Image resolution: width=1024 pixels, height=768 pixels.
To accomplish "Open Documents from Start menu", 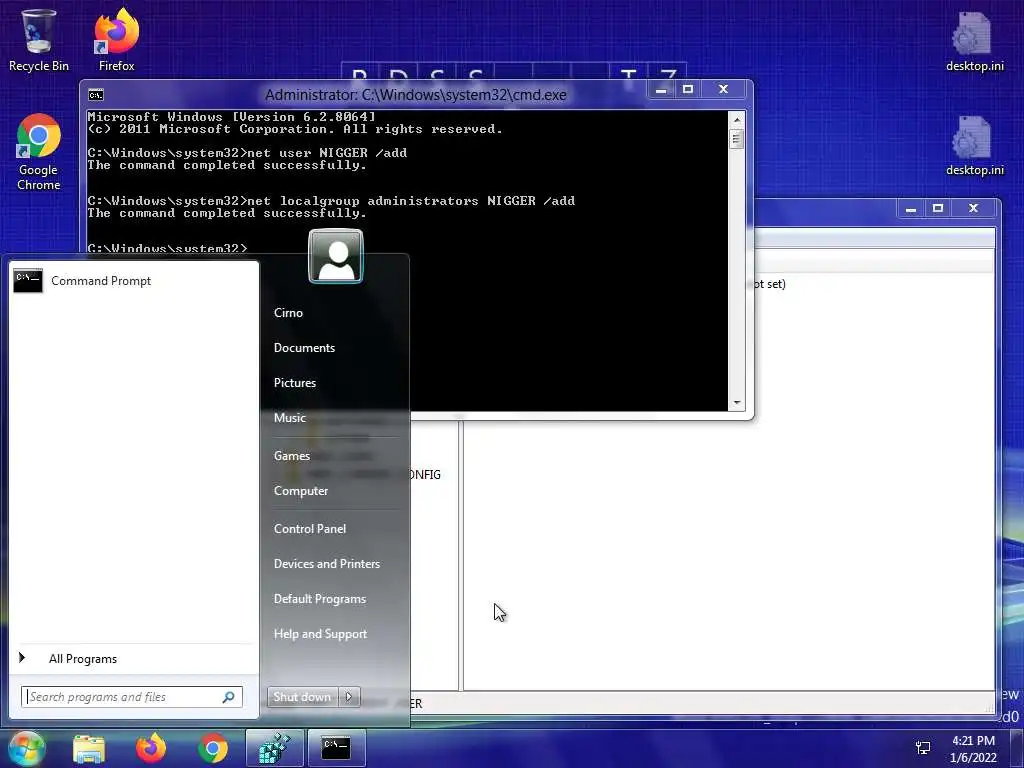I will coord(304,348).
